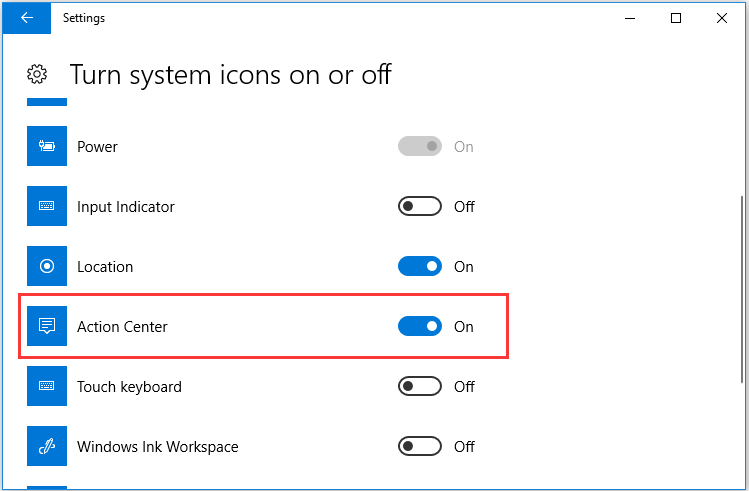Click the Location target icon tile

coord(47,266)
